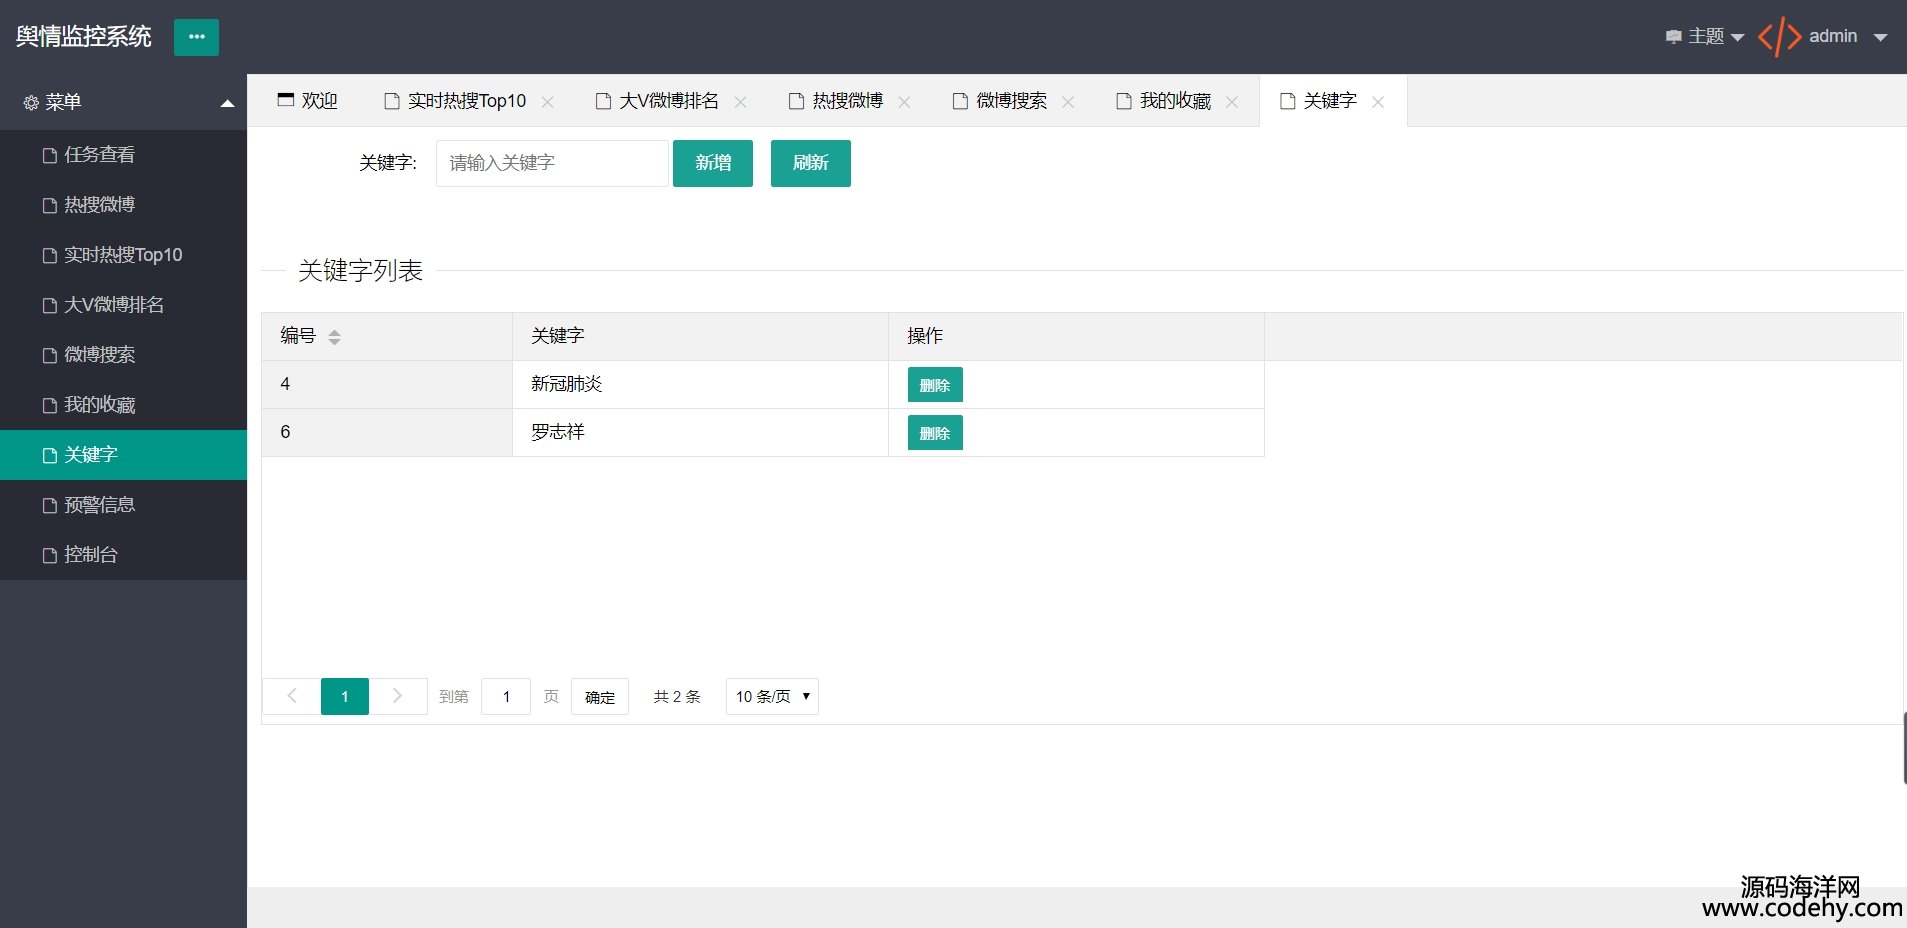Delete the 新冠肺炎 keyword row

[x=934, y=385]
